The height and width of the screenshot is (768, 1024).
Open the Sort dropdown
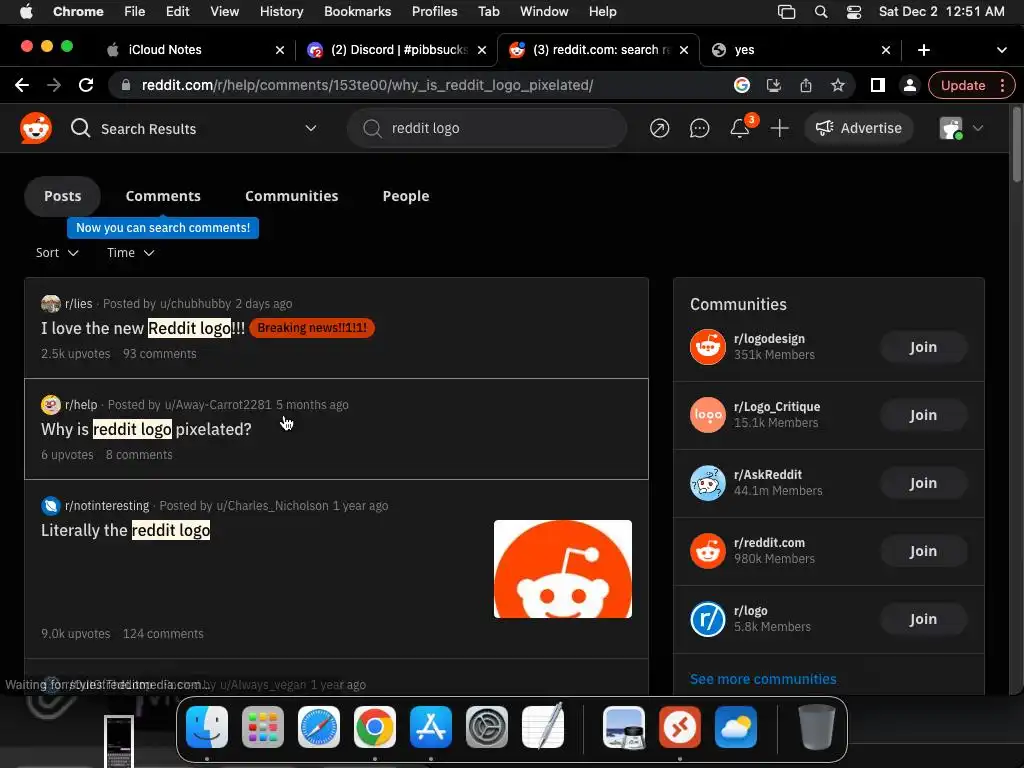coord(57,253)
